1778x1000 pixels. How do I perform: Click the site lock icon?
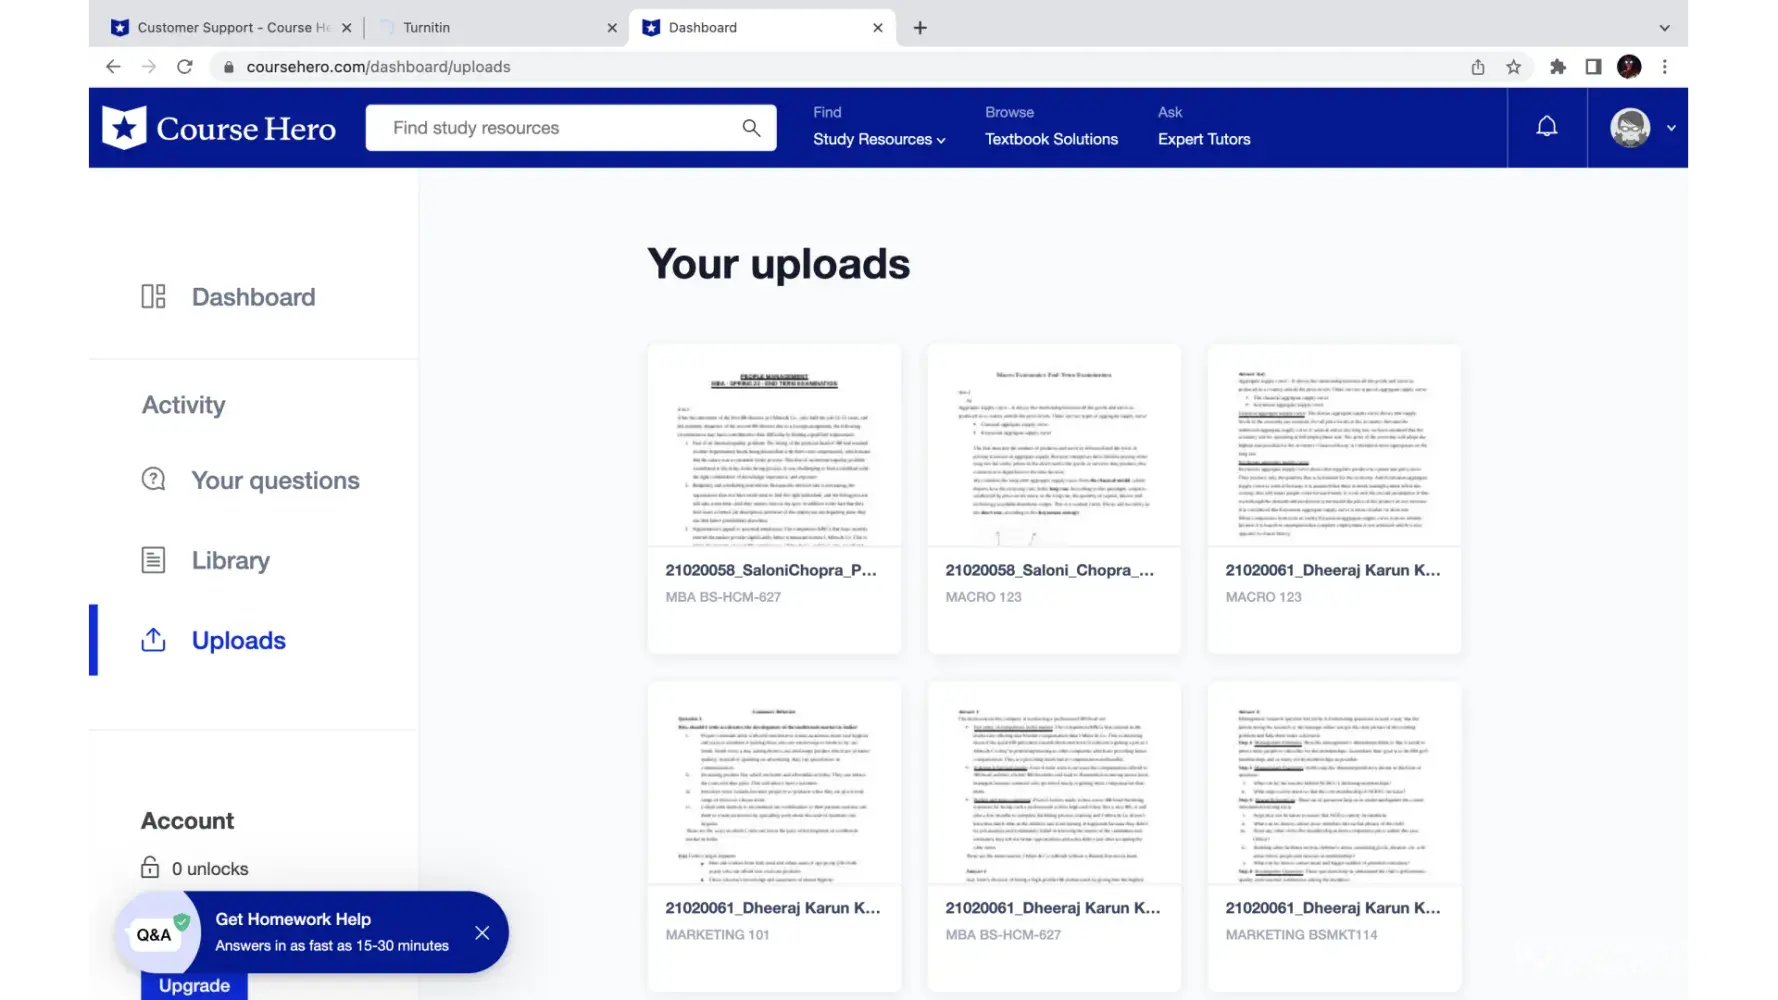pos(229,67)
